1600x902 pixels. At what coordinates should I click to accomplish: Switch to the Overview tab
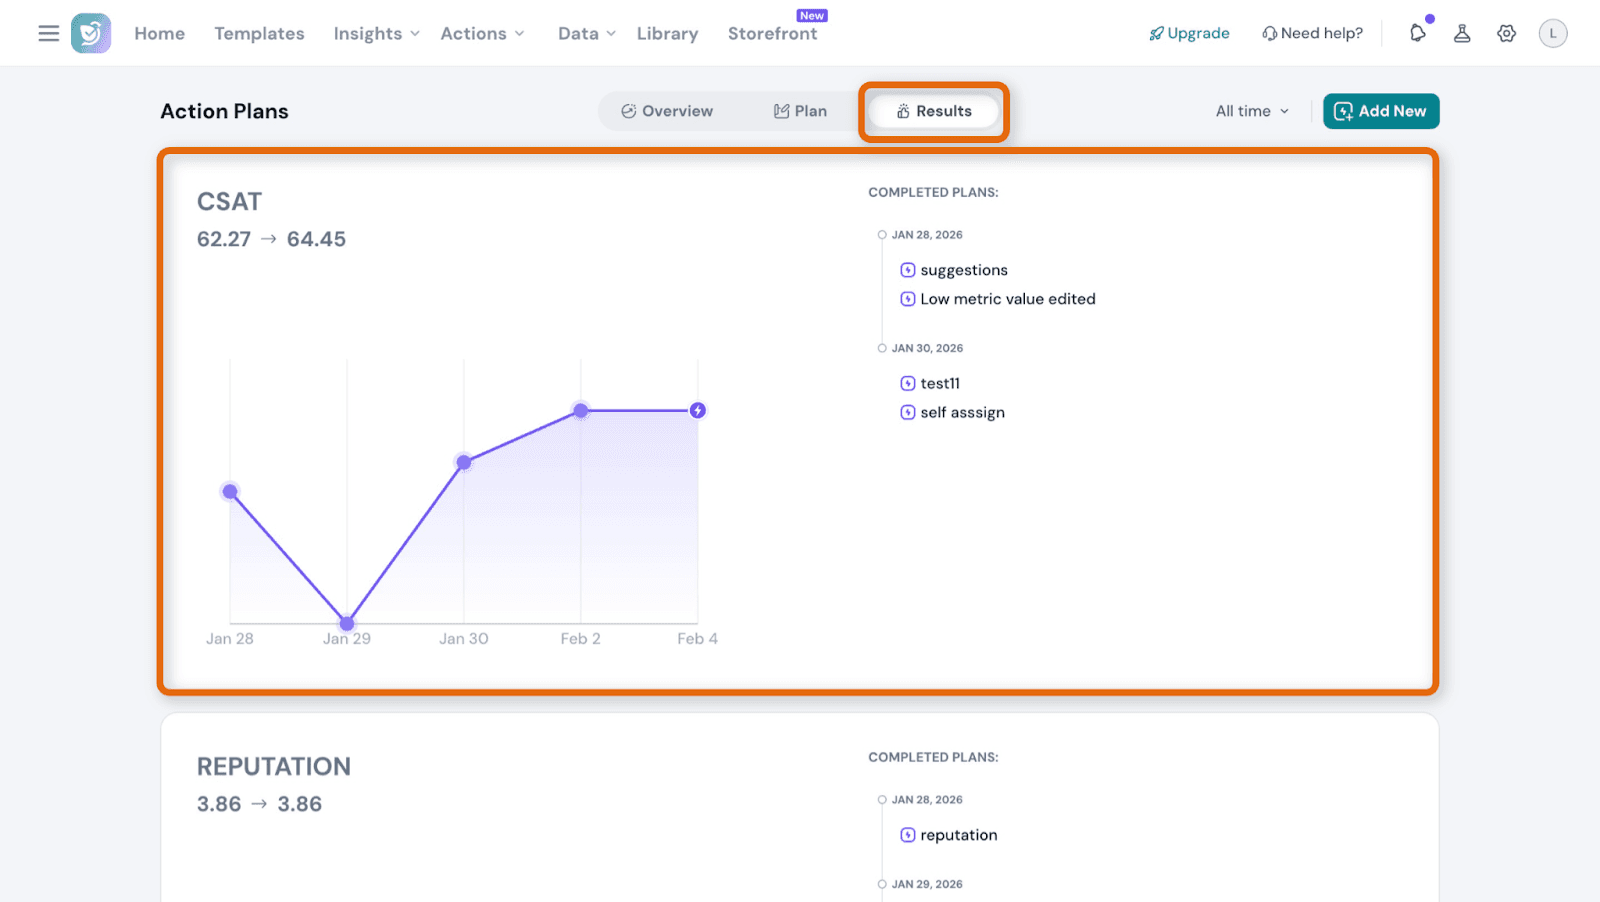[x=667, y=111]
